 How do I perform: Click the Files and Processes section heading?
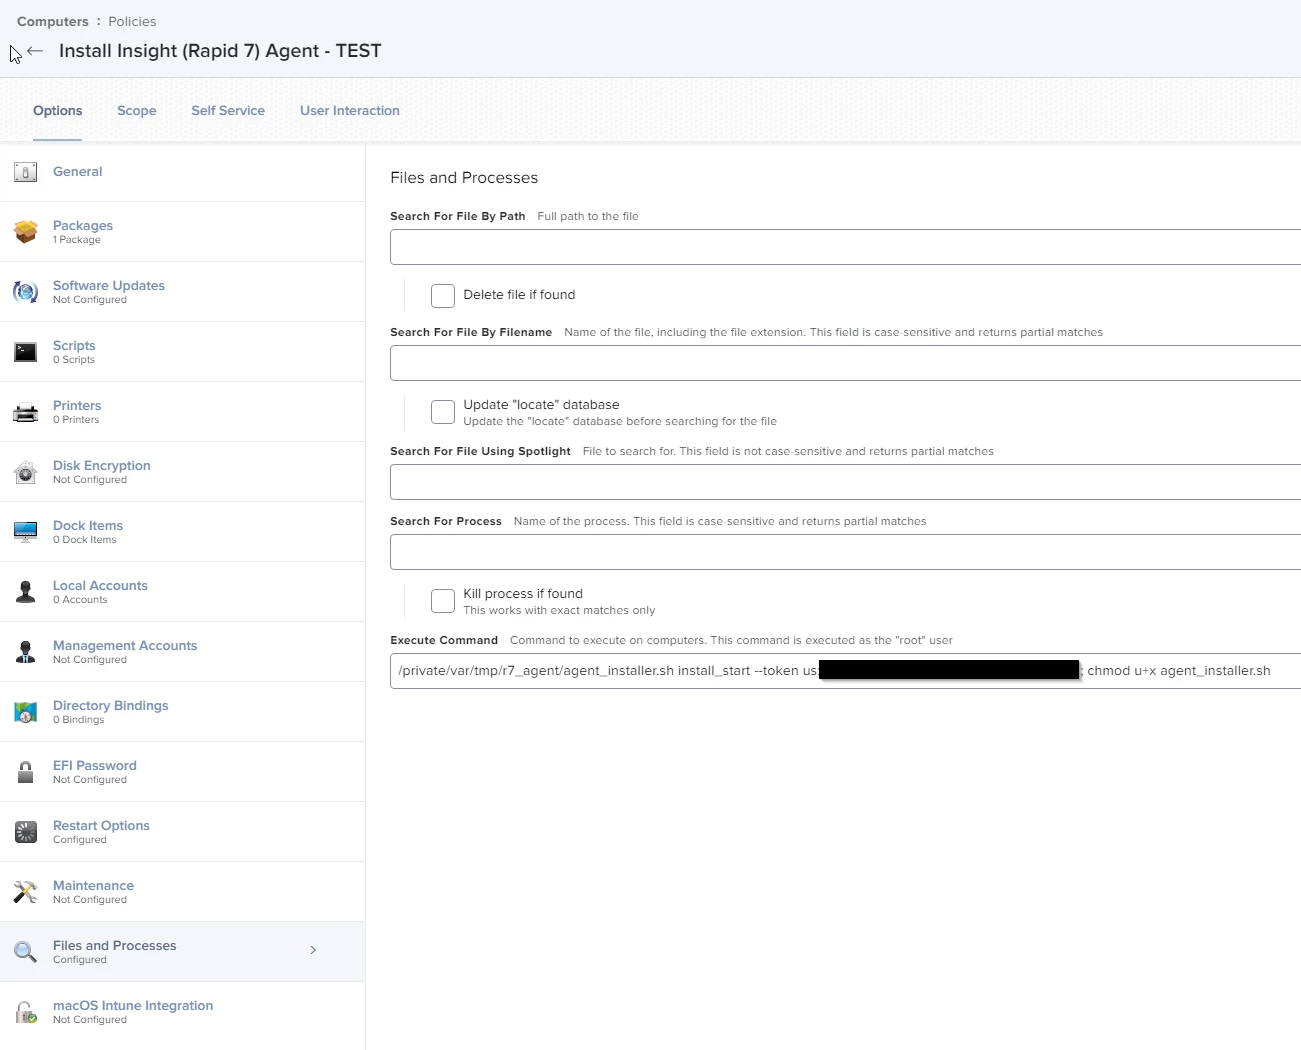pyautogui.click(x=464, y=178)
